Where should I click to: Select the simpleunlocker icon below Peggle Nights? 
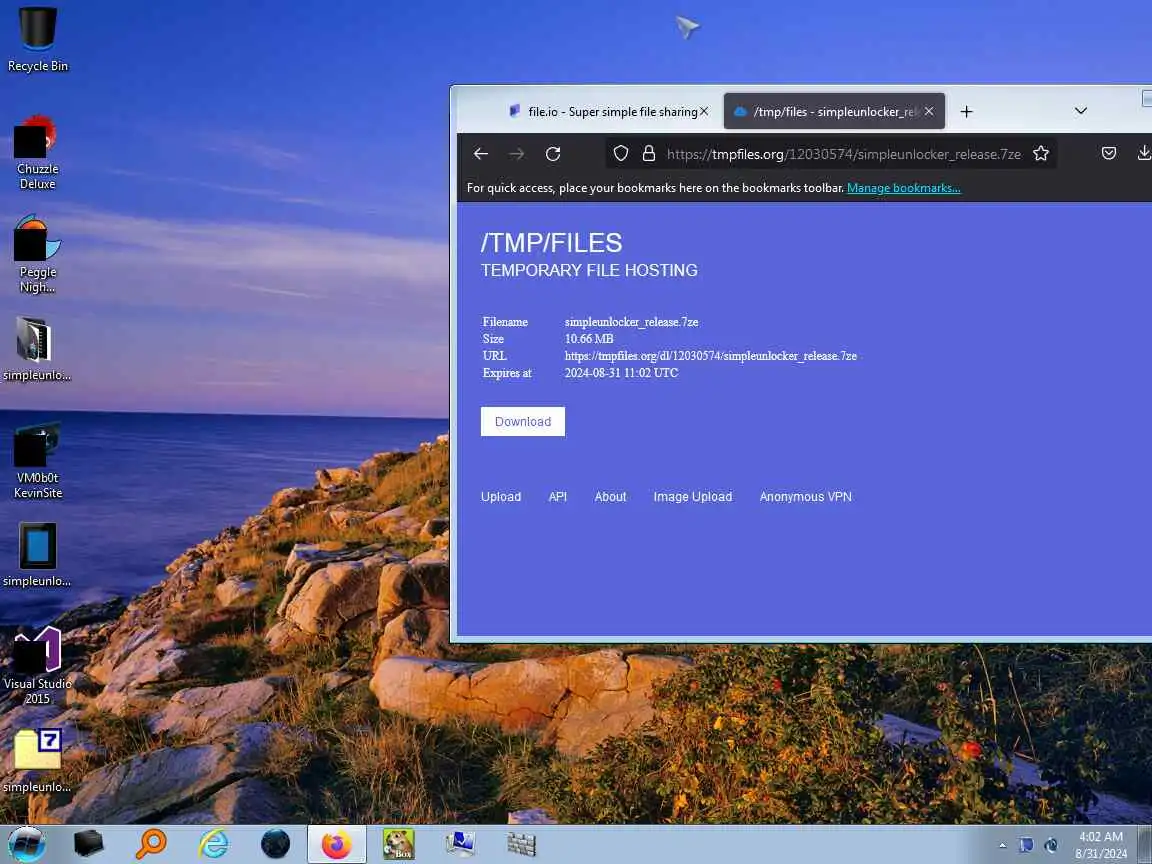coord(37,349)
